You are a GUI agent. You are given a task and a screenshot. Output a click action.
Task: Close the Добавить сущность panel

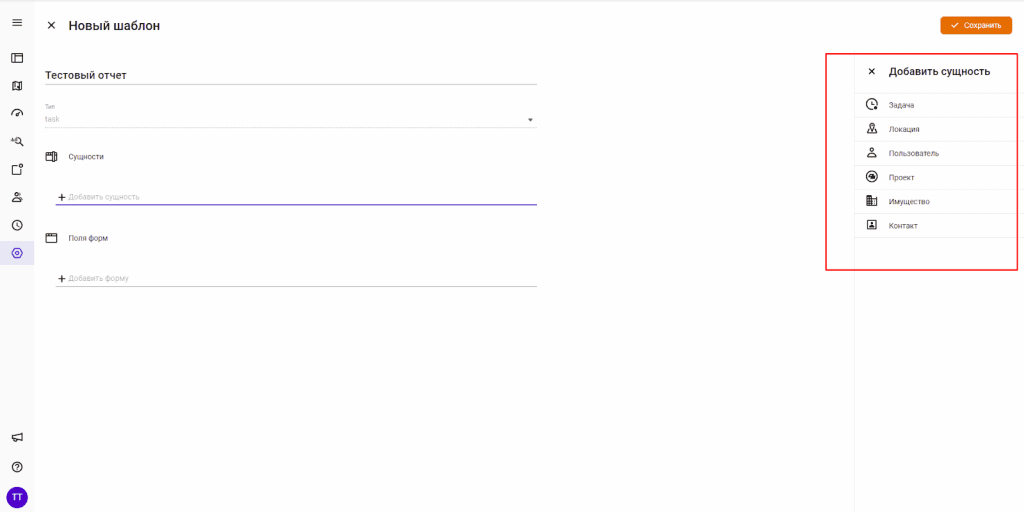click(871, 72)
